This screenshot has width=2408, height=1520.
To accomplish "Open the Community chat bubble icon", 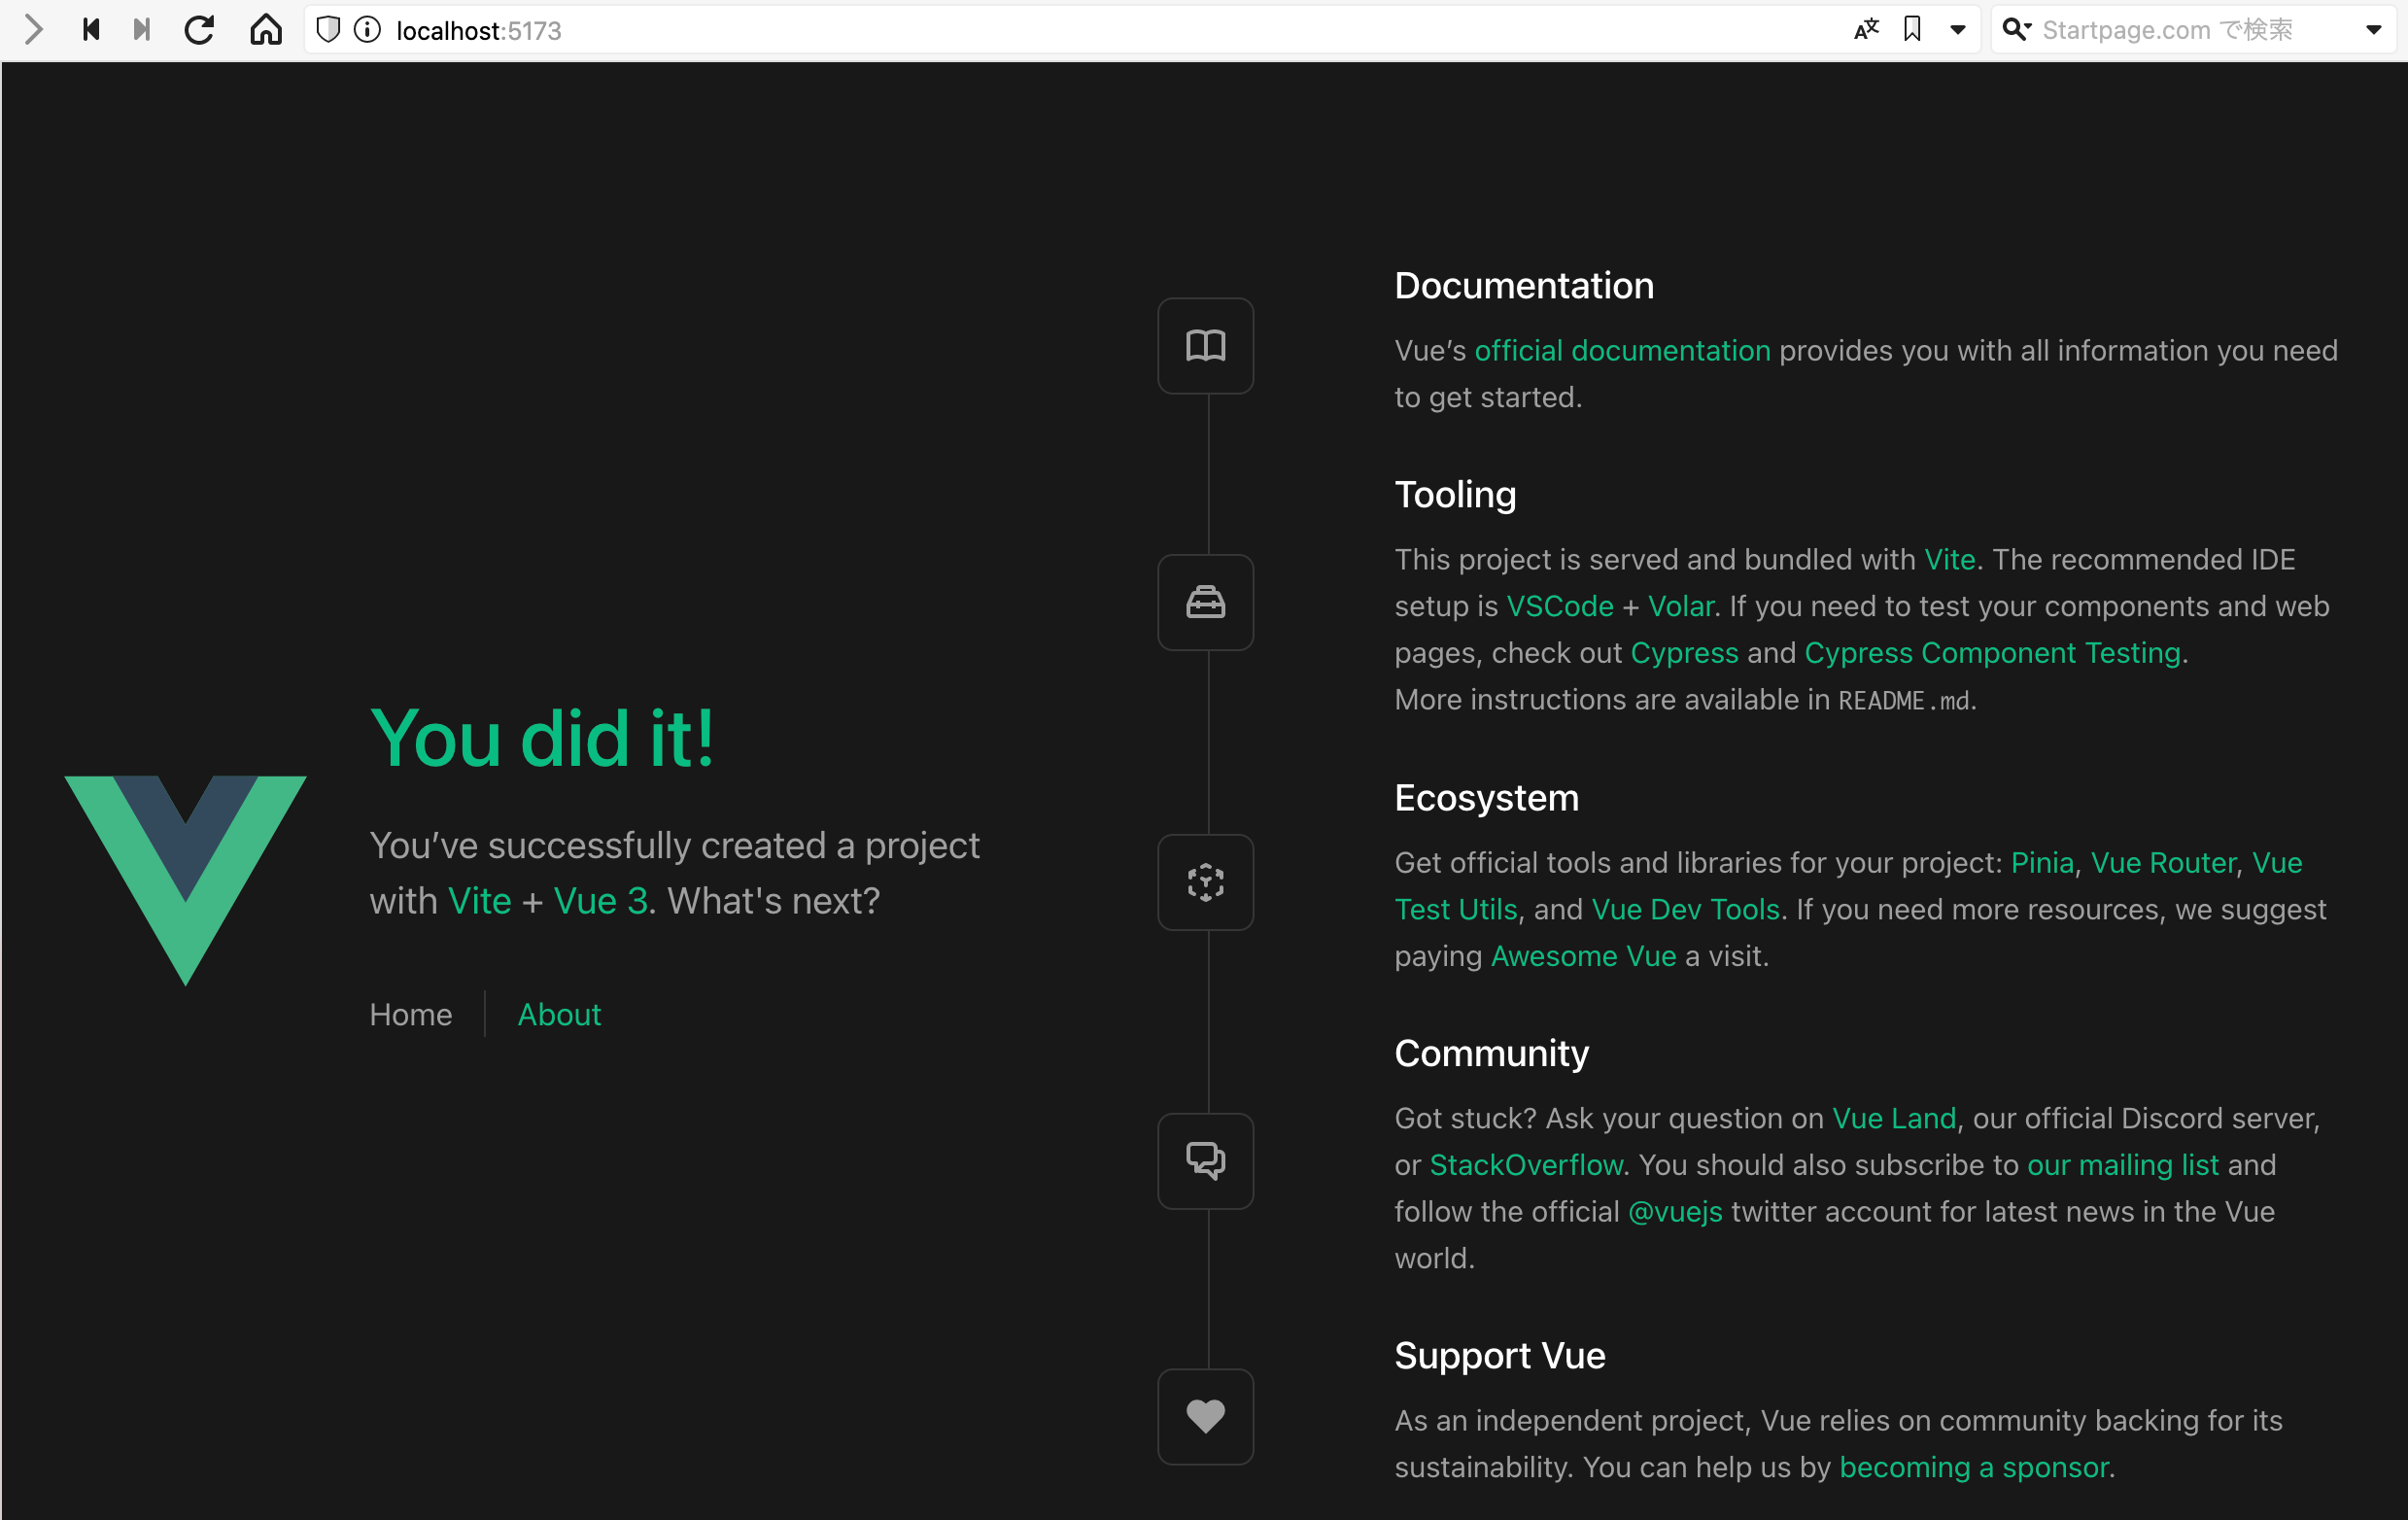I will click(x=1204, y=1160).
